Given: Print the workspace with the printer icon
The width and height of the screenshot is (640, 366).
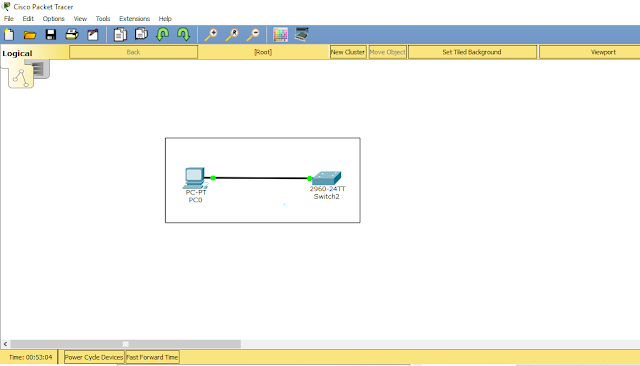Looking at the screenshot, I should (x=72, y=34).
